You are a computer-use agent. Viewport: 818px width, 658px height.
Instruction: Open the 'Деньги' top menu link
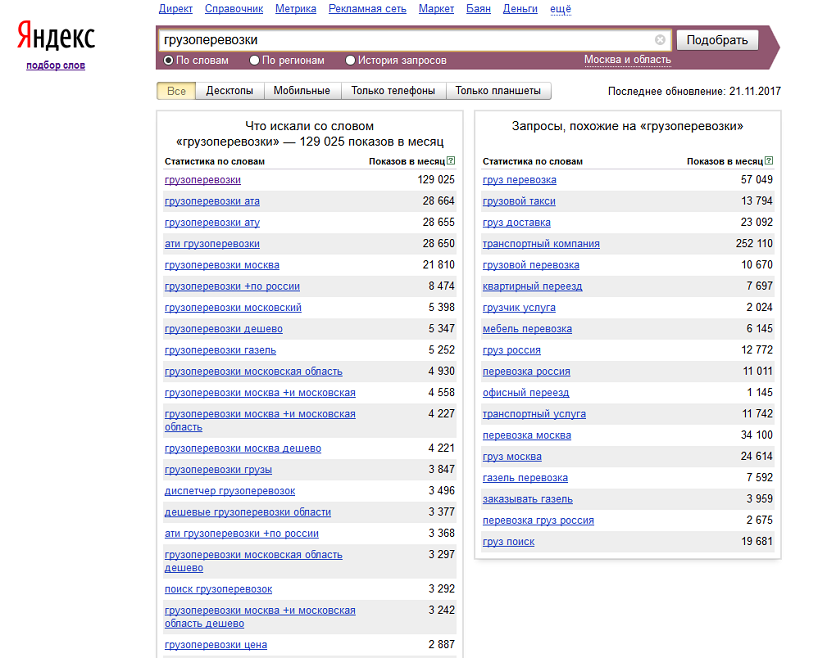(x=520, y=9)
